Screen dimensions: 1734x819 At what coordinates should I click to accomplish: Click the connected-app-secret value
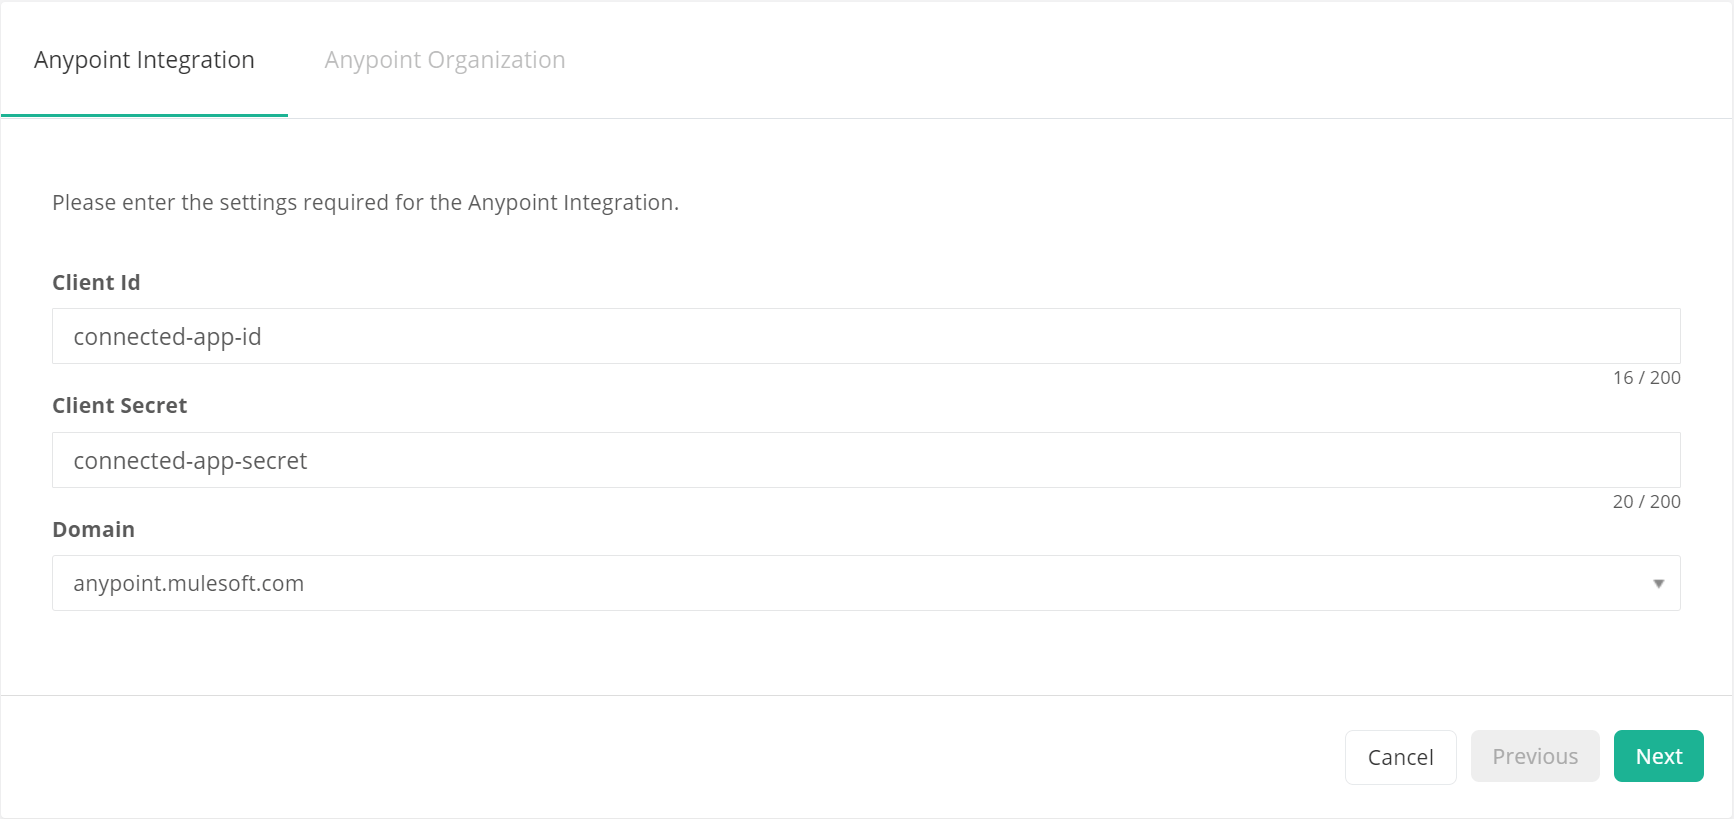190,460
